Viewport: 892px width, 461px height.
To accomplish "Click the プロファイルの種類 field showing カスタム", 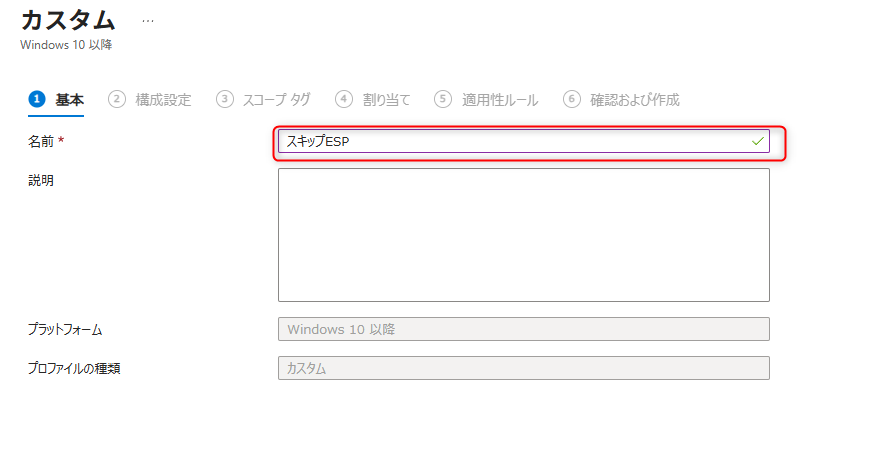I will (x=523, y=368).
